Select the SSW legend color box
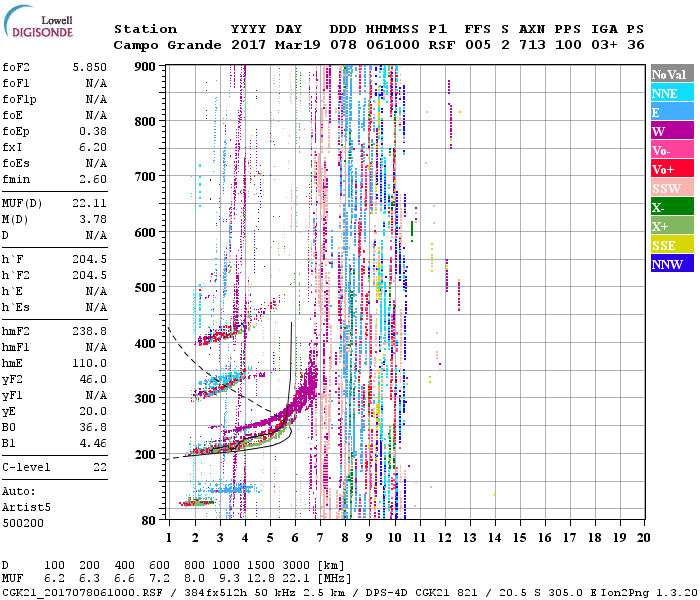The width and height of the screenshot is (700, 600). (672, 188)
